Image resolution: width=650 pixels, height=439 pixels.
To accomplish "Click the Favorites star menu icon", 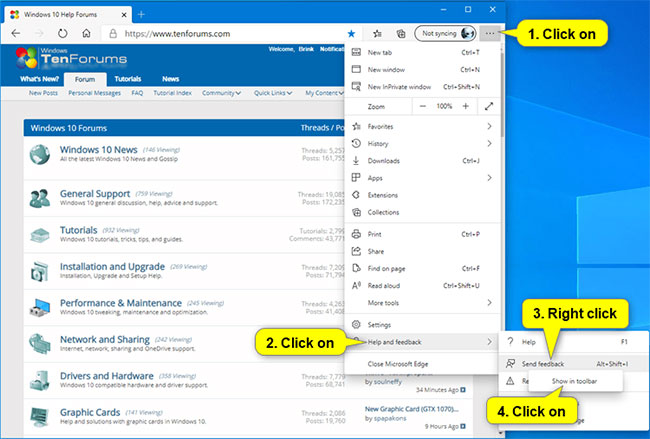I will (x=356, y=126).
